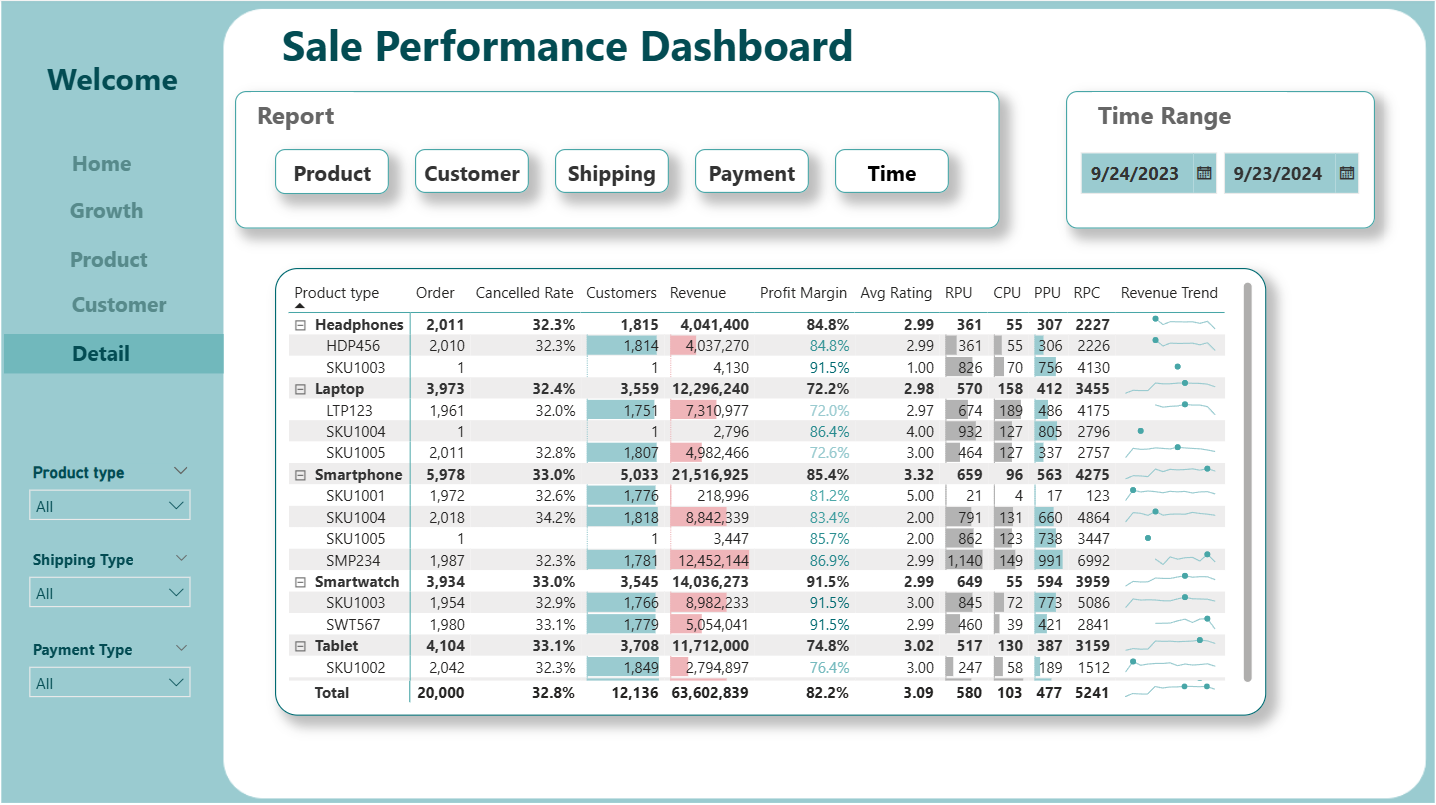
Task: Open the Product type All dropdown
Action: coord(110,506)
